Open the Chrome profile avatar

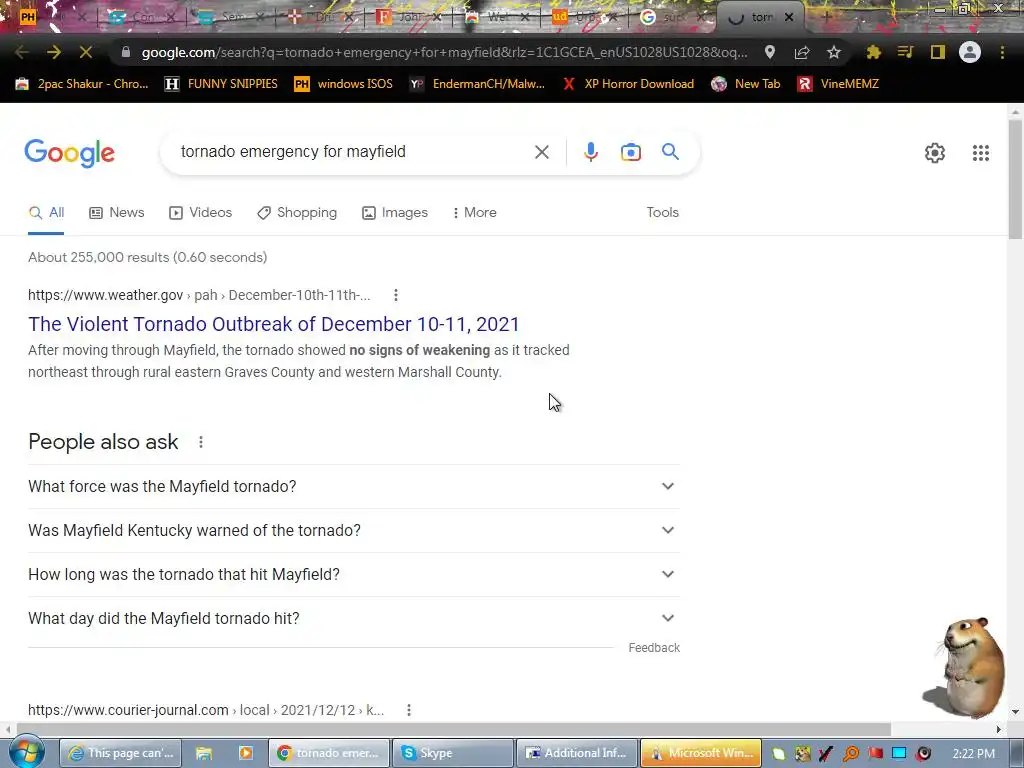click(x=970, y=52)
